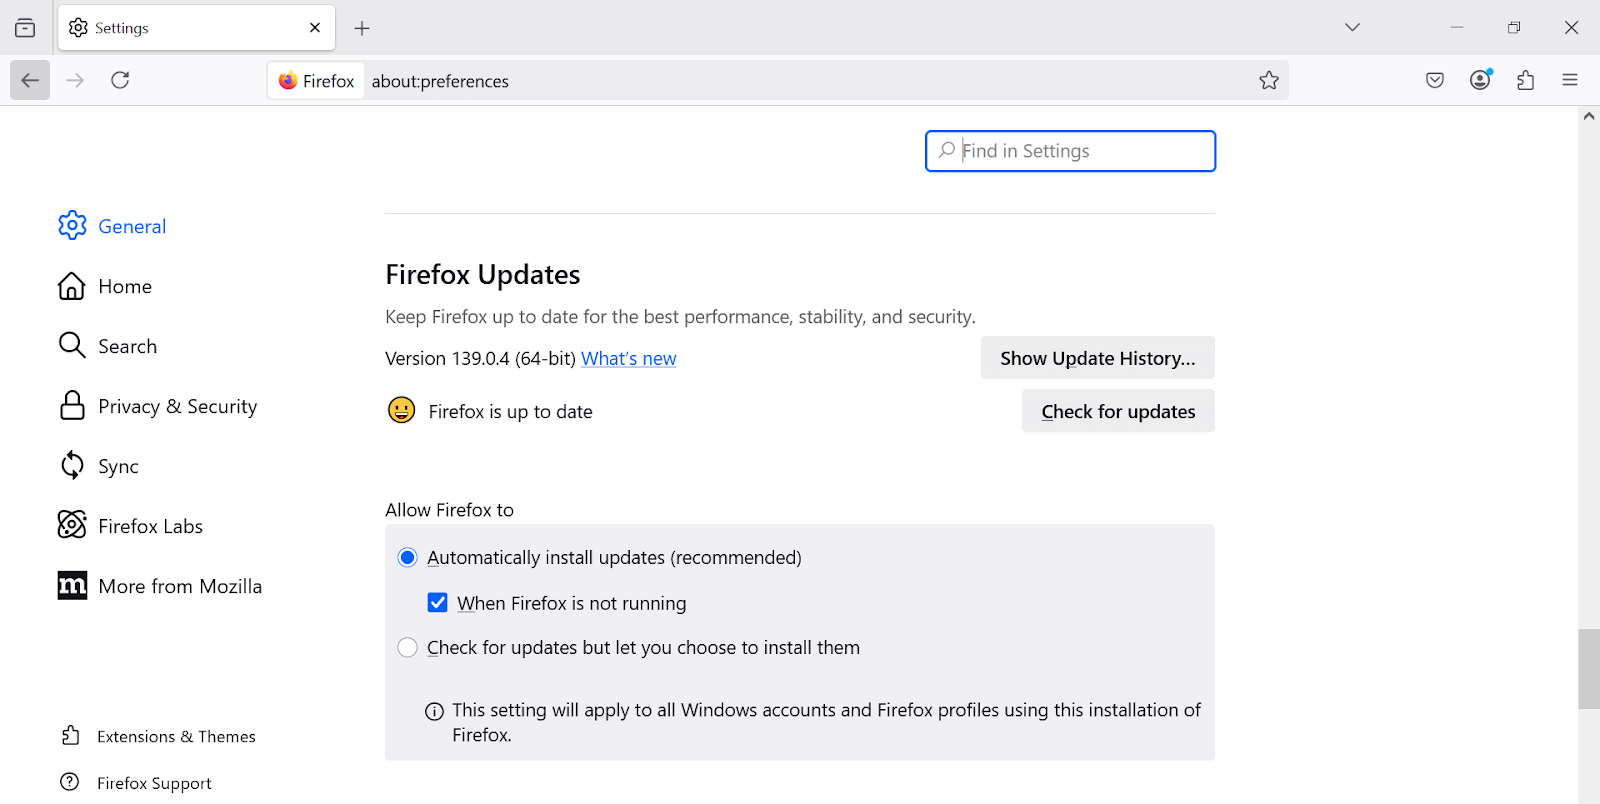Select 'Automatically install updates' option
The width and height of the screenshot is (1600, 804).
pos(407,557)
